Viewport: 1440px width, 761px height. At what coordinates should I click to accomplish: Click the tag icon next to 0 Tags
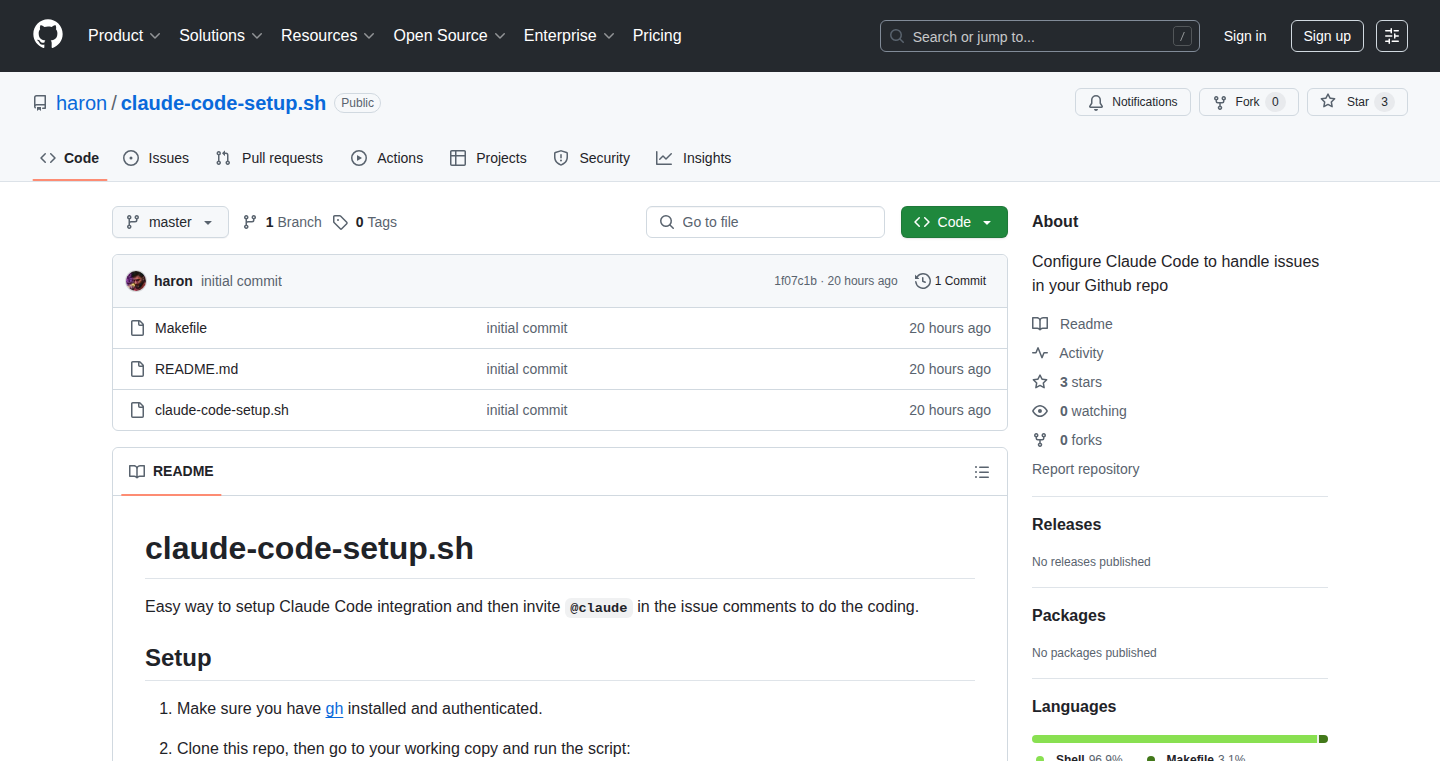[341, 222]
